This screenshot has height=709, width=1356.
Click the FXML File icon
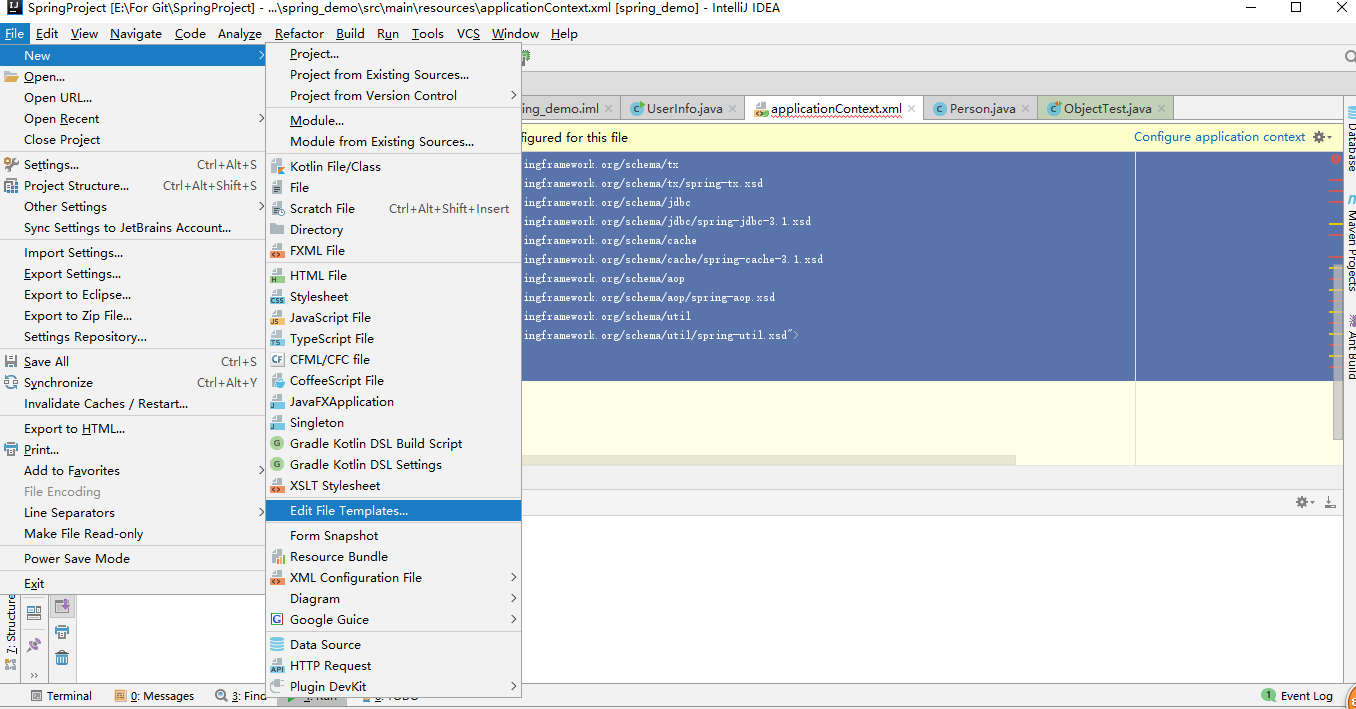click(277, 251)
